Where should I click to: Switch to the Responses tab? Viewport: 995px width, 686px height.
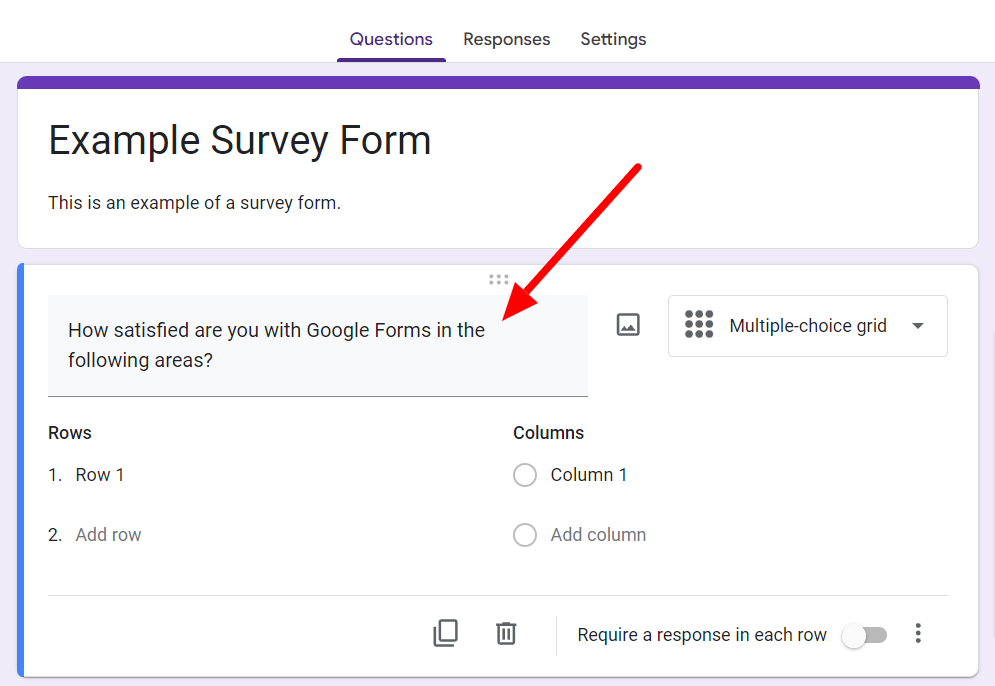click(506, 39)
